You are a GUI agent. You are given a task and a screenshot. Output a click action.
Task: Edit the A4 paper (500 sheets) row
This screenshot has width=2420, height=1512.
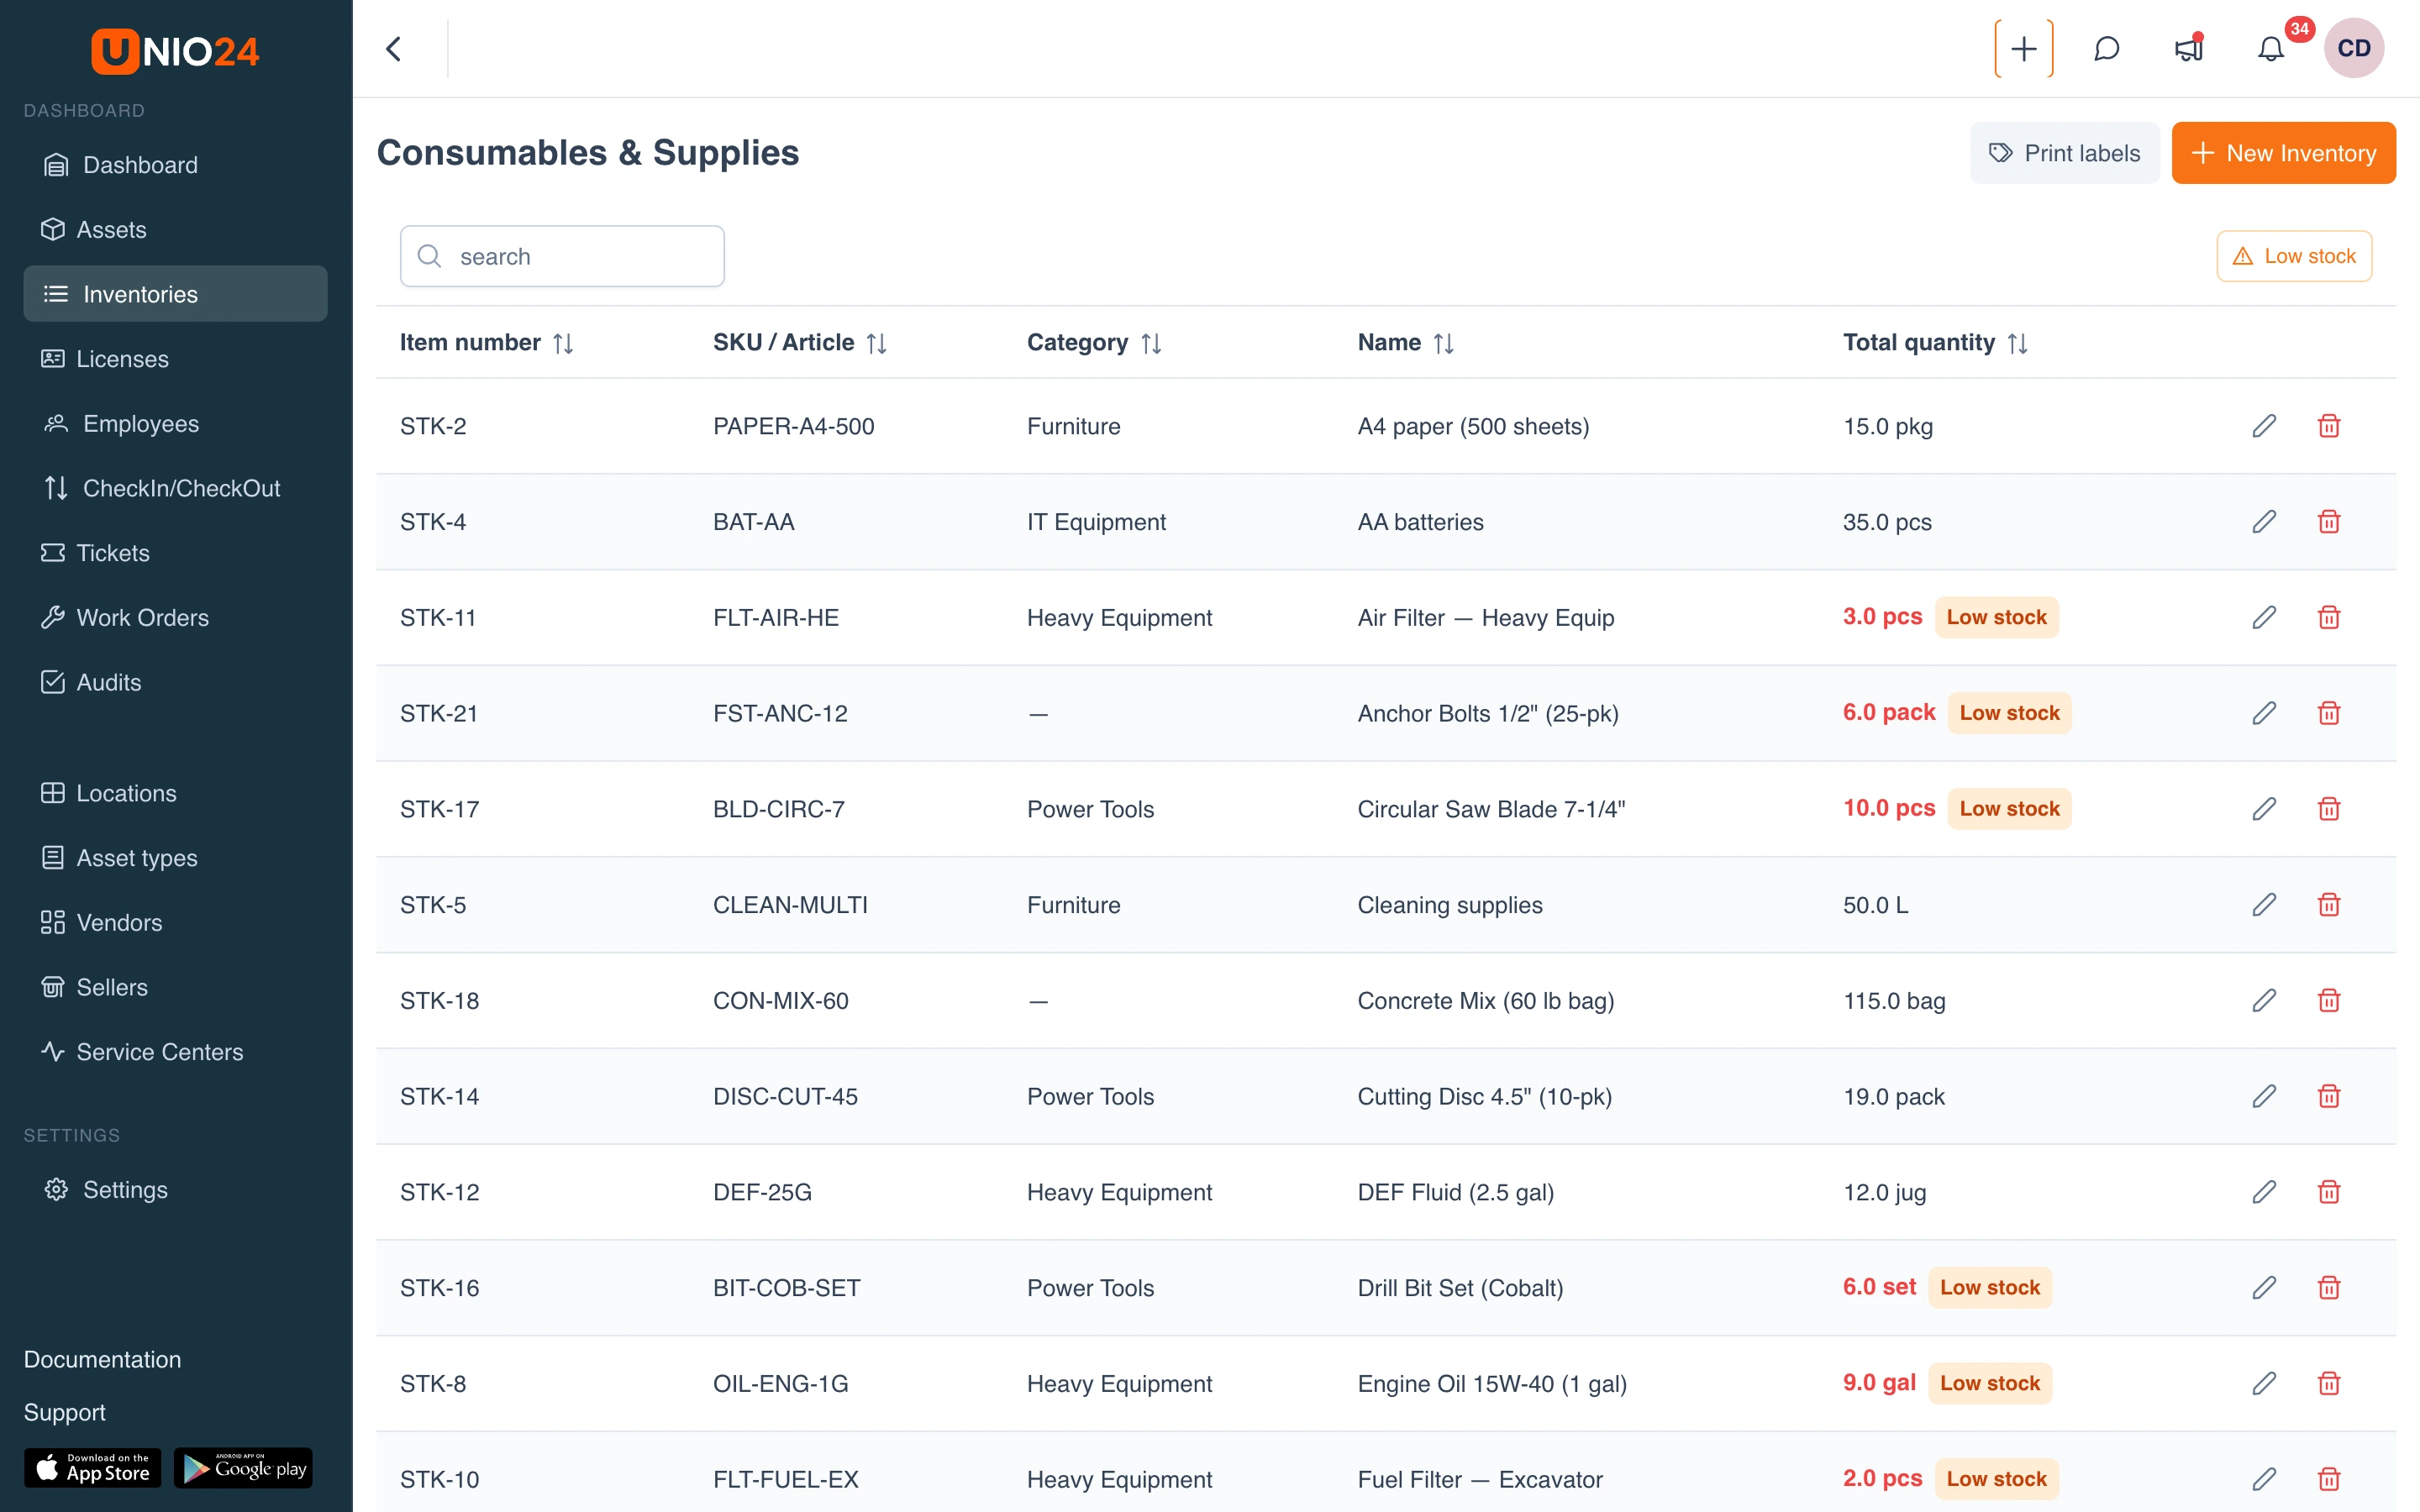pos(2264,426)
